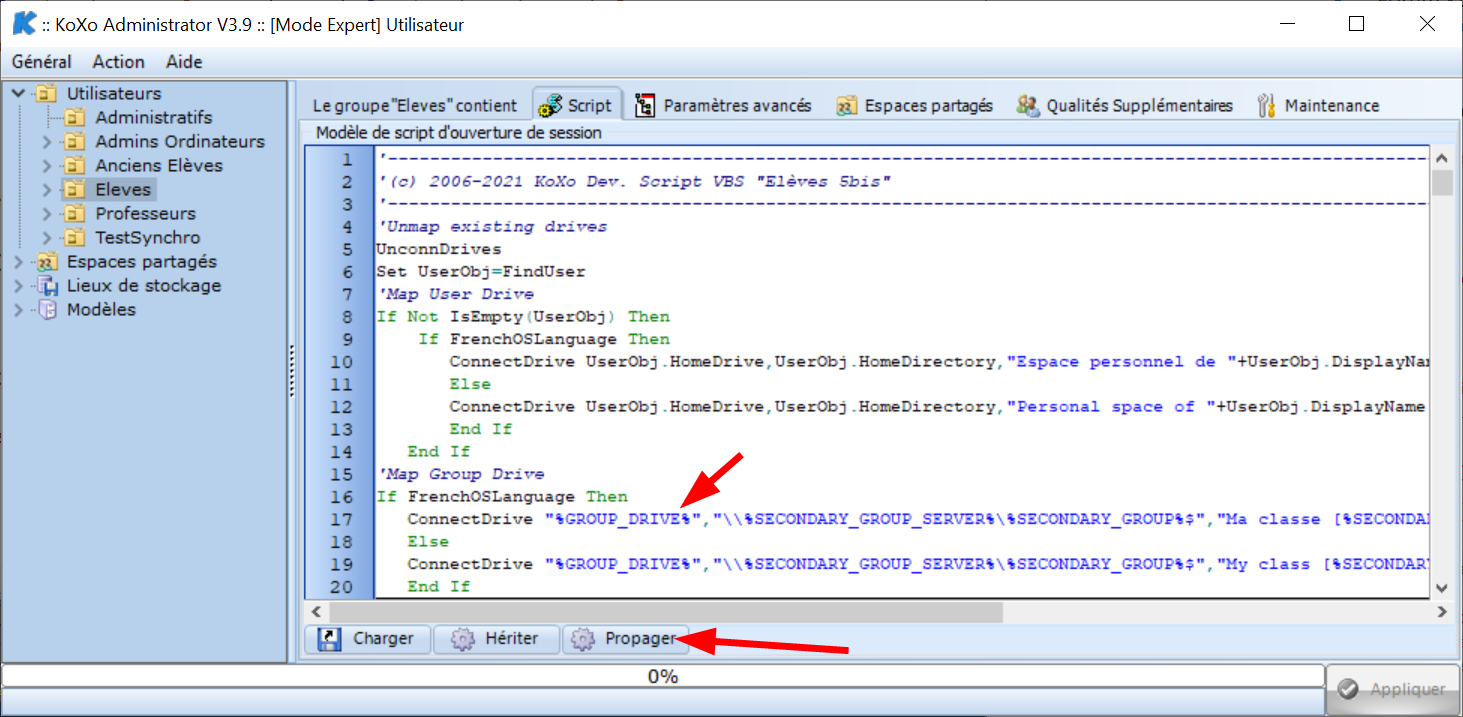Switch to Le groupe "Eleves" contient tab

[x=415, y=105]
